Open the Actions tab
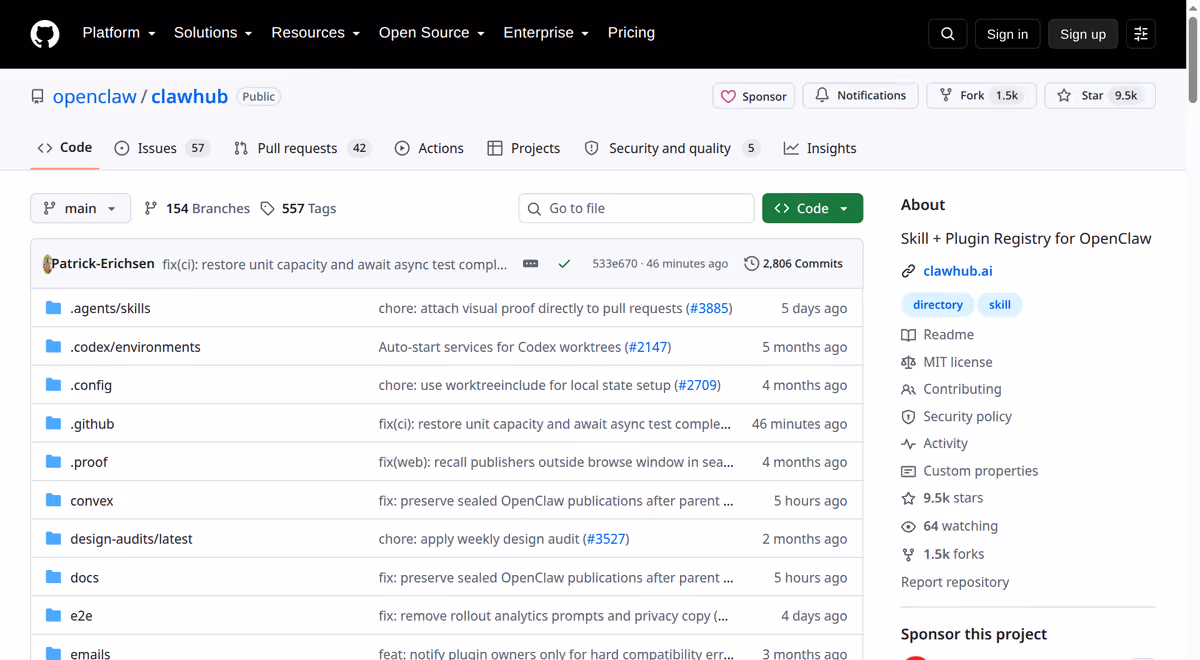Screen dimensions: 1200x660 tap(429, 148)
